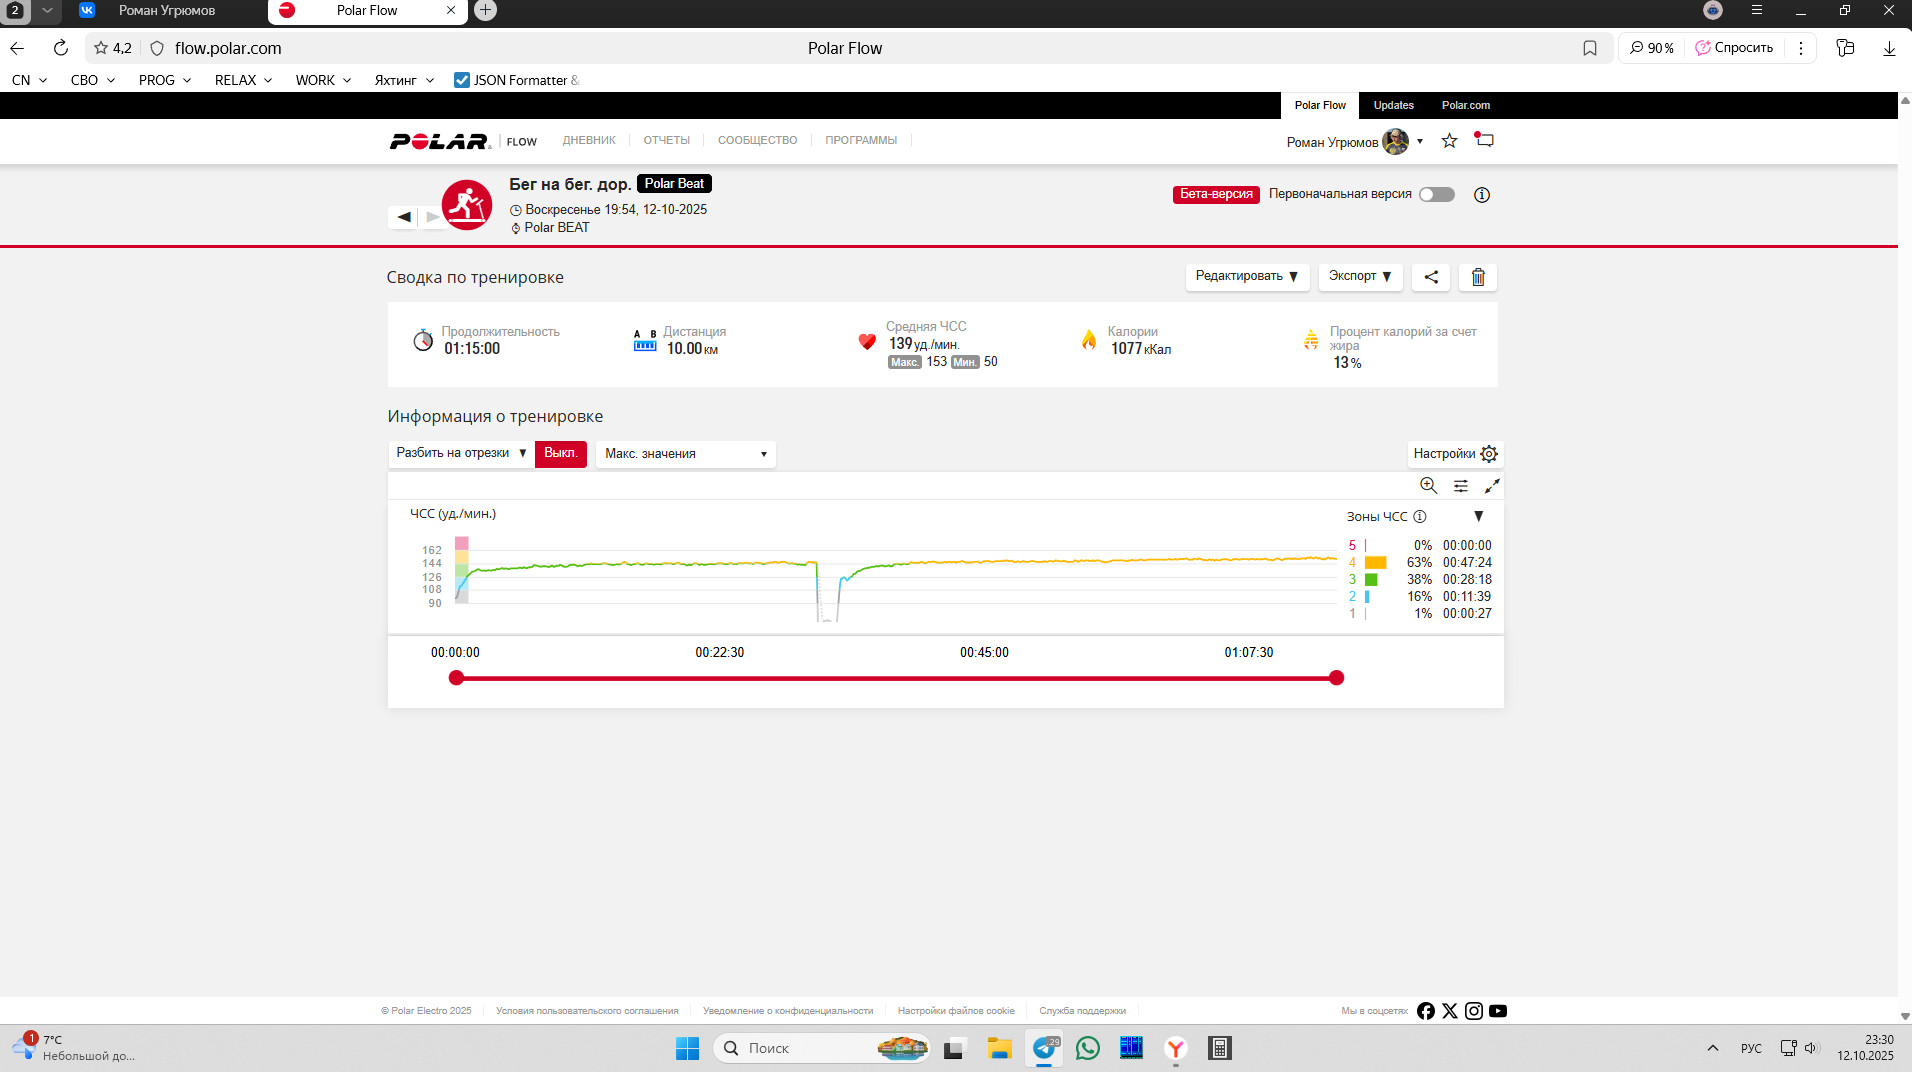Click zone 4 orange color swatch

(1376, 563)
